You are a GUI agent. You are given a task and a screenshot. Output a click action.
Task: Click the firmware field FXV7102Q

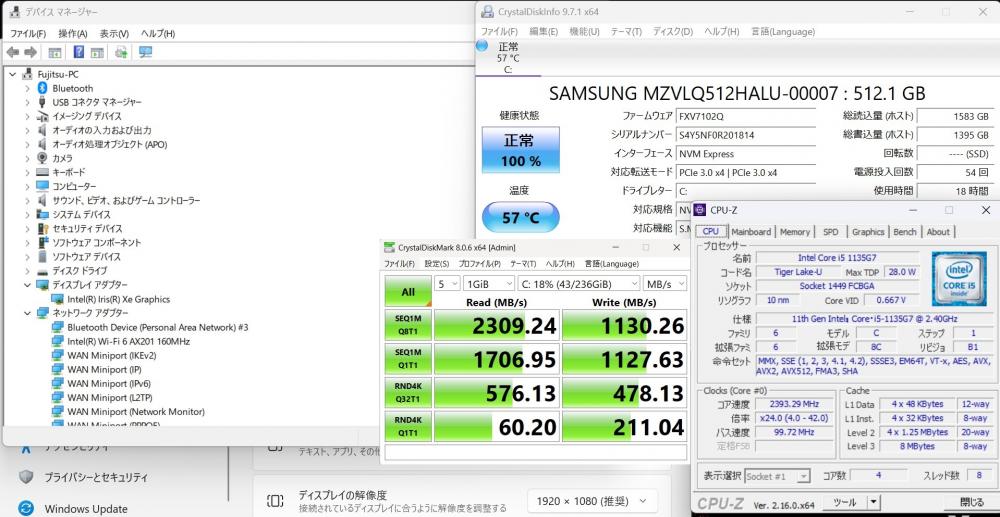click(745, 116)
